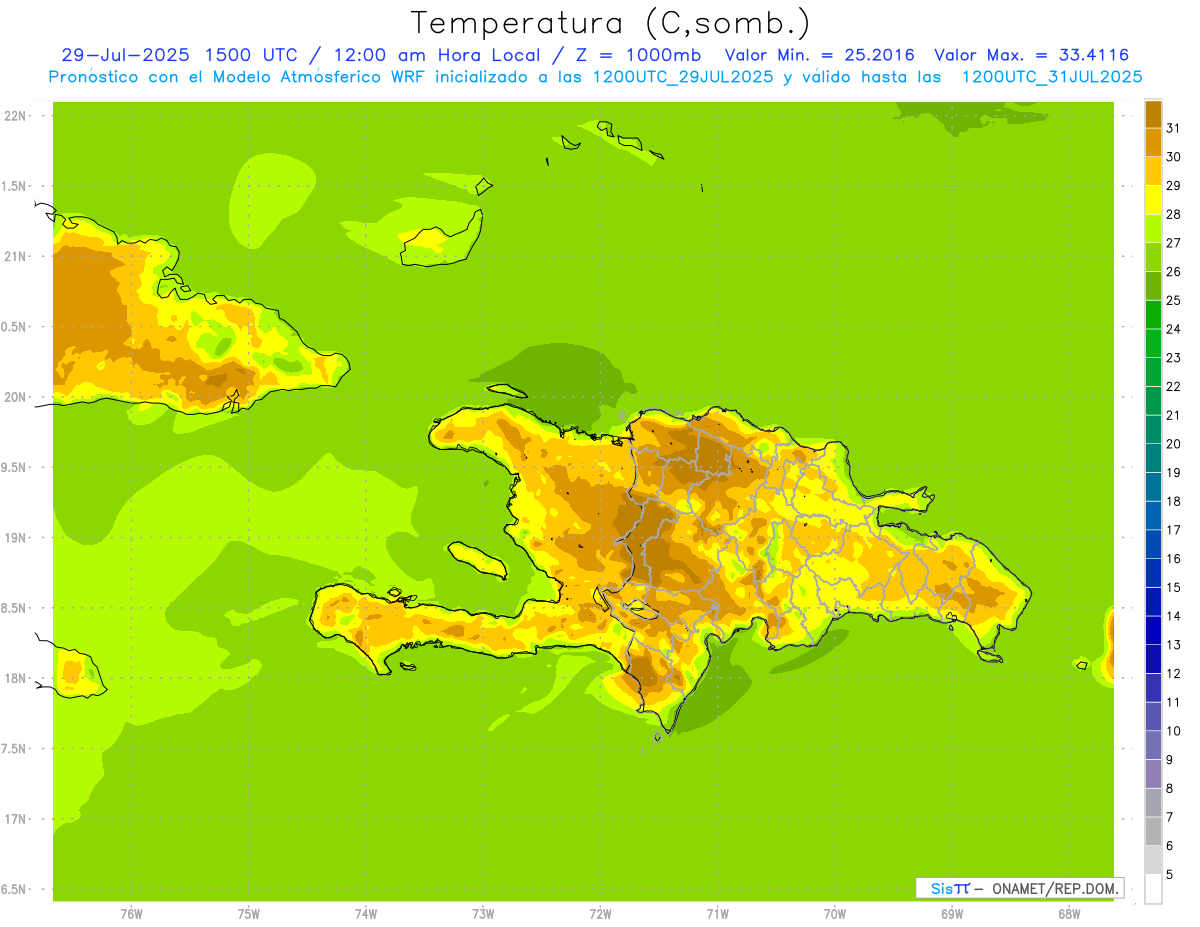The height and width of the screenshot is (927, 1200).
Task: Click the latitude label '17N'
Action: tap(15, 819)
